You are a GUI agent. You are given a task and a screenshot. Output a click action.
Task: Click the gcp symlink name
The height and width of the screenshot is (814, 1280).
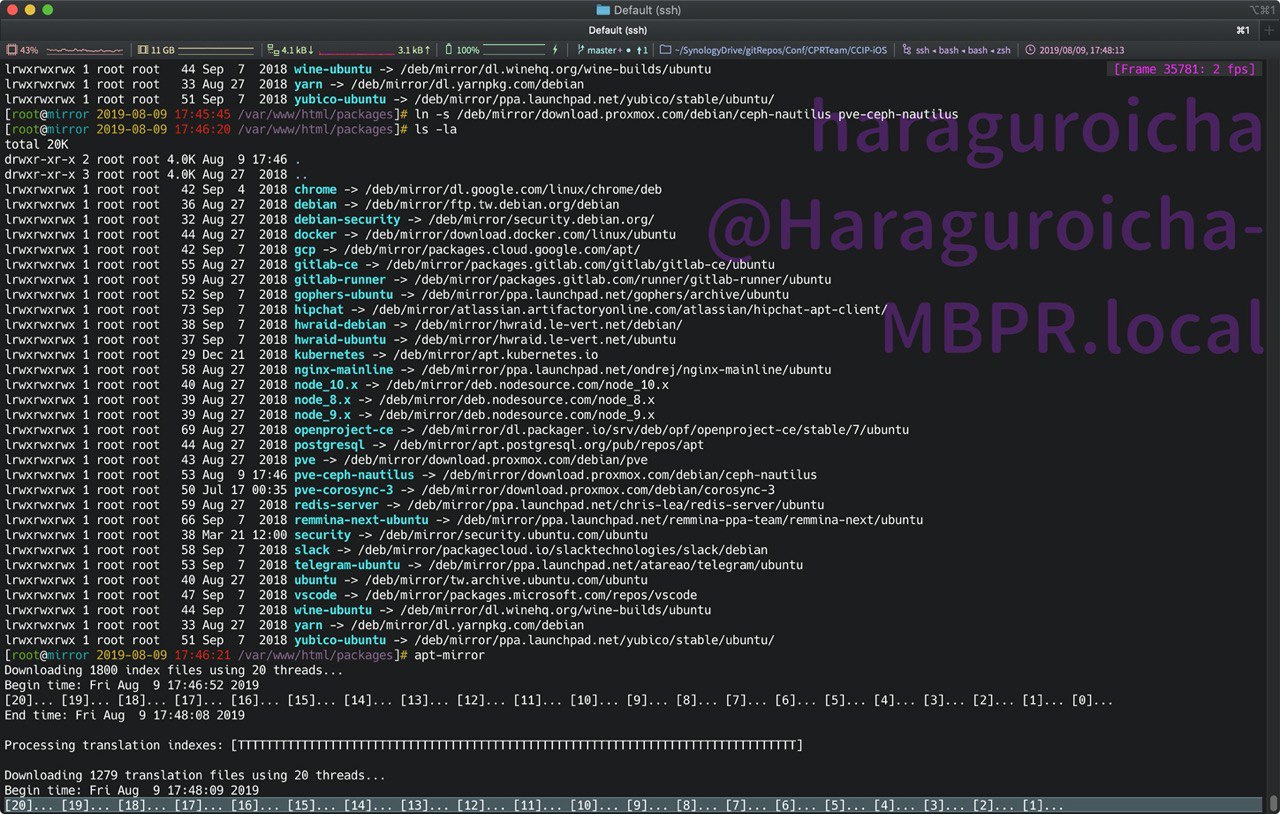305,249
